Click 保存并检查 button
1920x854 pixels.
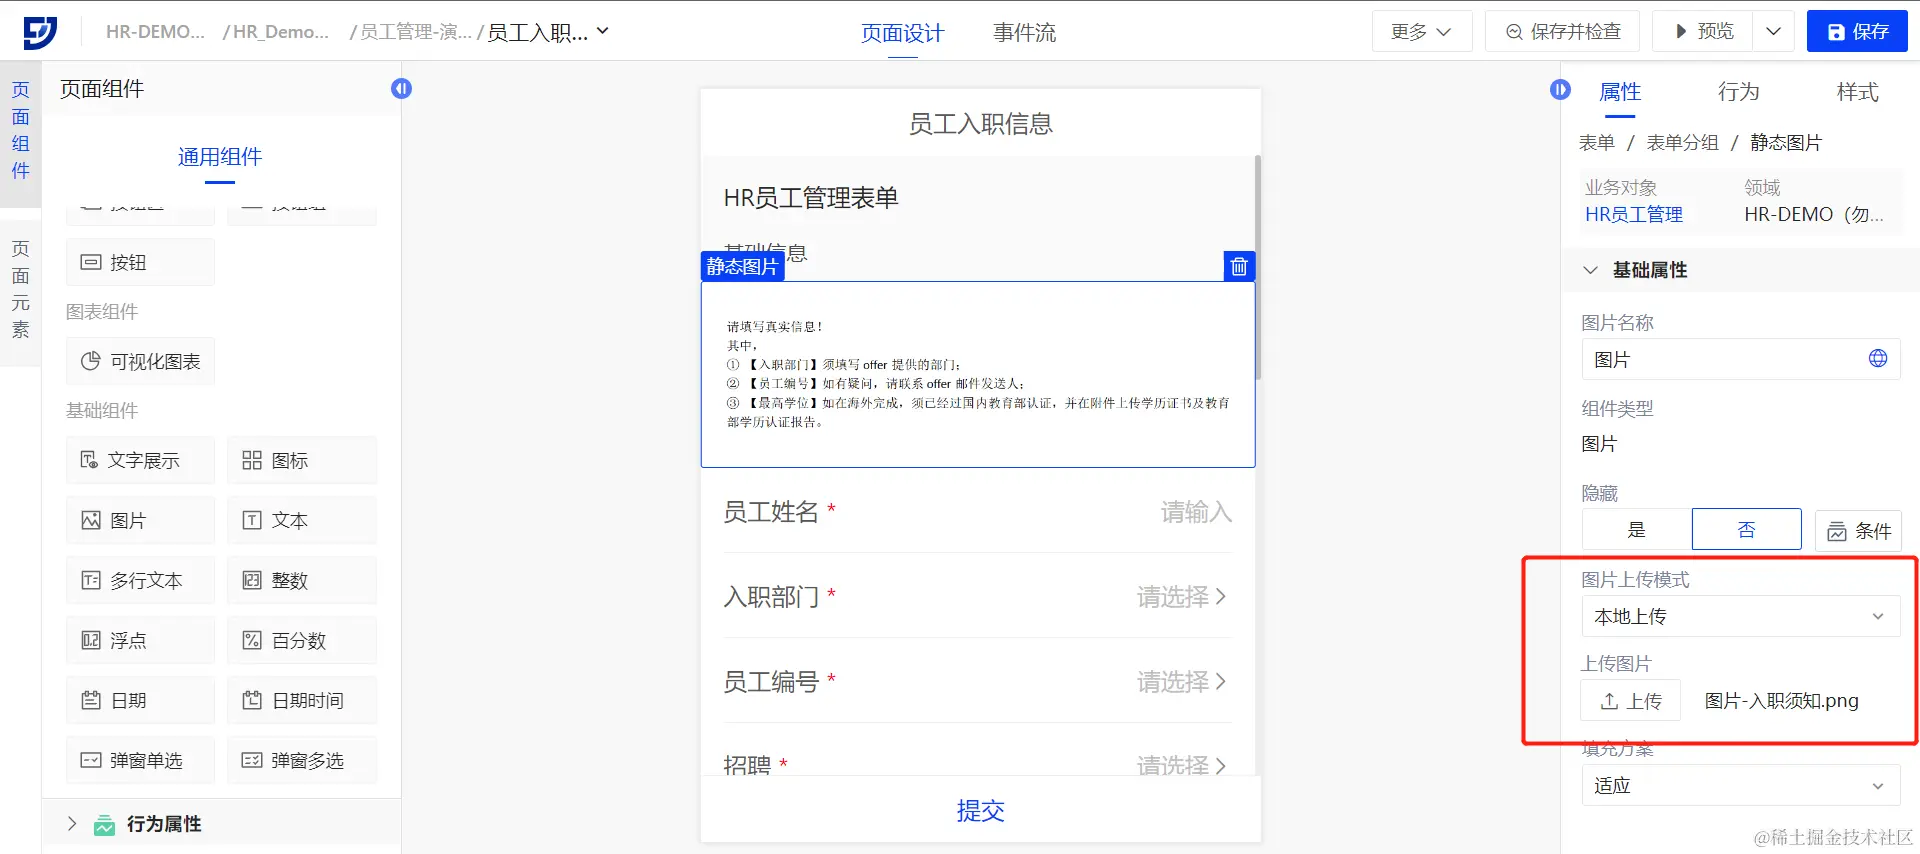click(1563, 32)
